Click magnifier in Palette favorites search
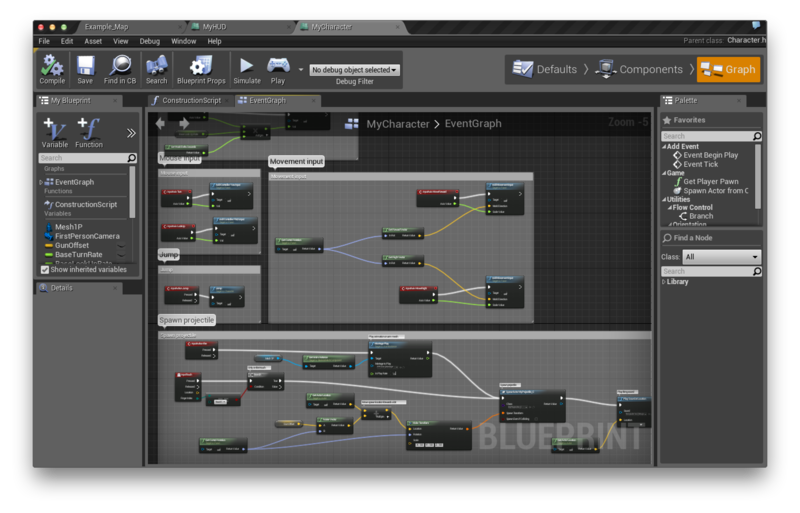This screenshot has width=800, height=513. tap(757, 136)
